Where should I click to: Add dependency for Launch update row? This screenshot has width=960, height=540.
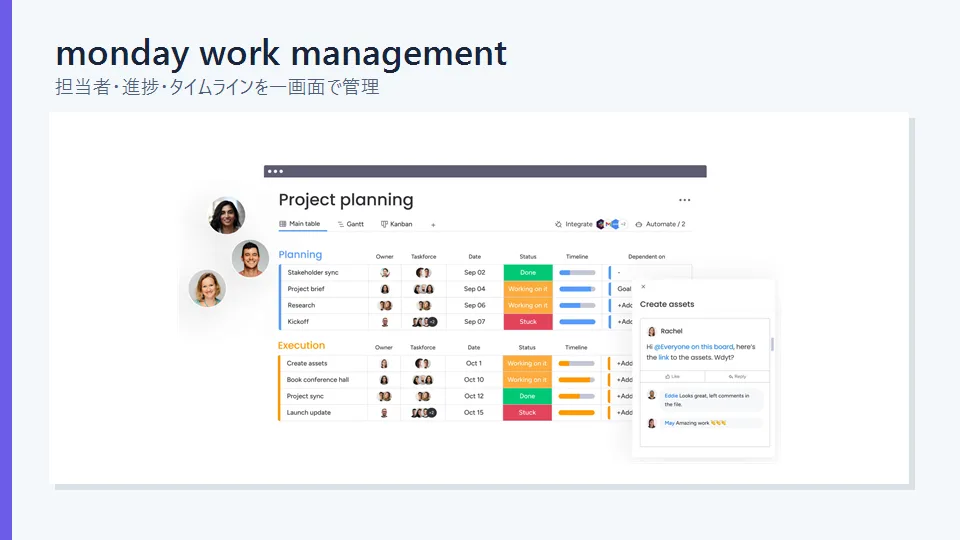coord(624,413)
